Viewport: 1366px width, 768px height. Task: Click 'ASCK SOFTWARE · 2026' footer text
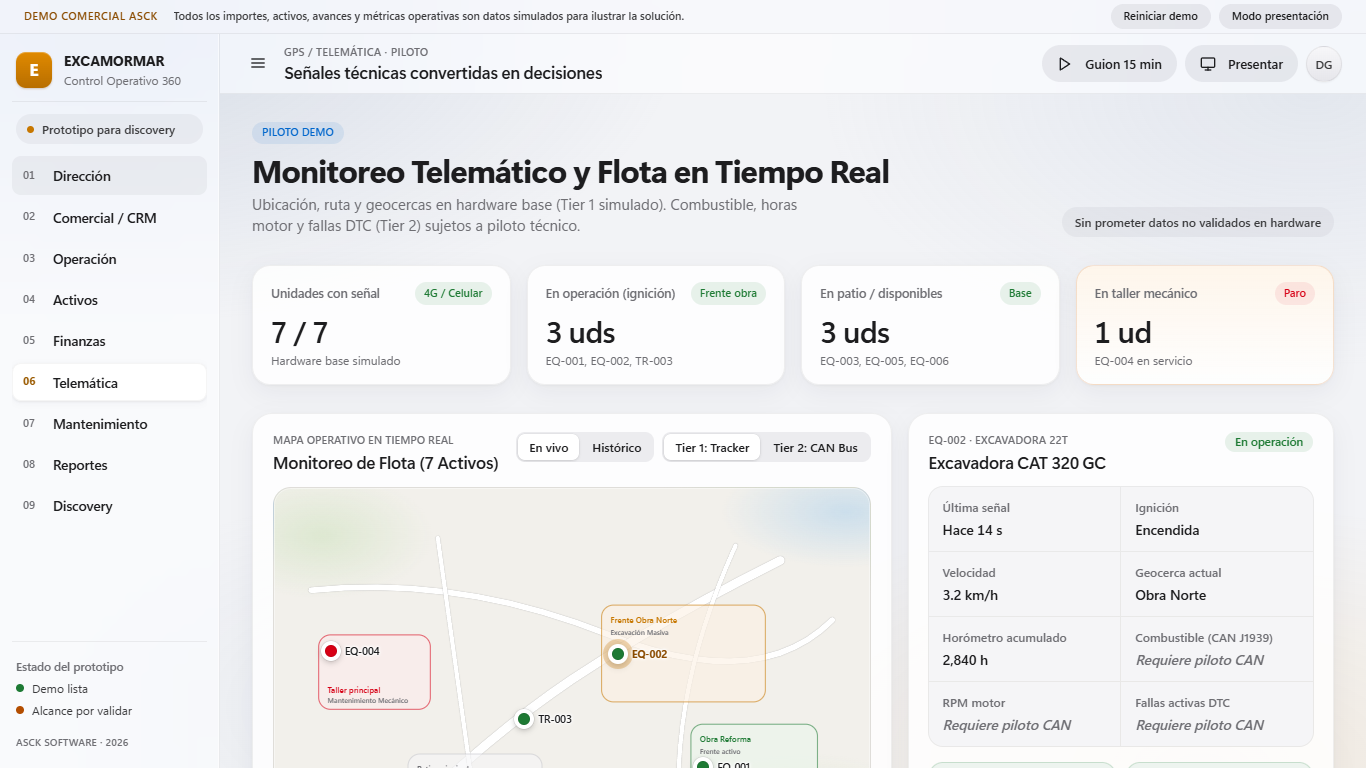(72, 743)
